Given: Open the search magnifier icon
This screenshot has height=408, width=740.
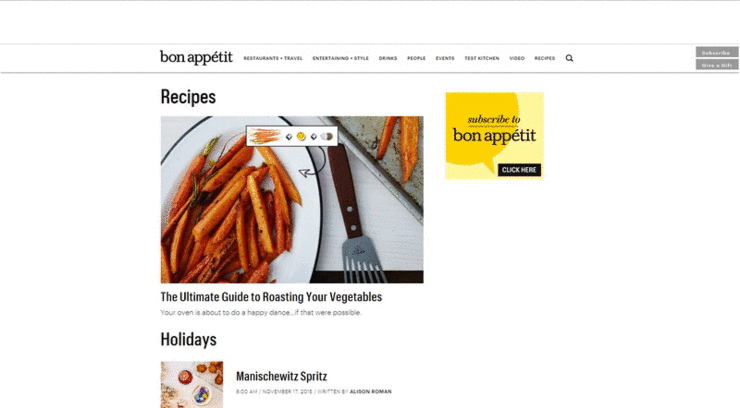Looking at the screenshot, I should pos(569,58).
